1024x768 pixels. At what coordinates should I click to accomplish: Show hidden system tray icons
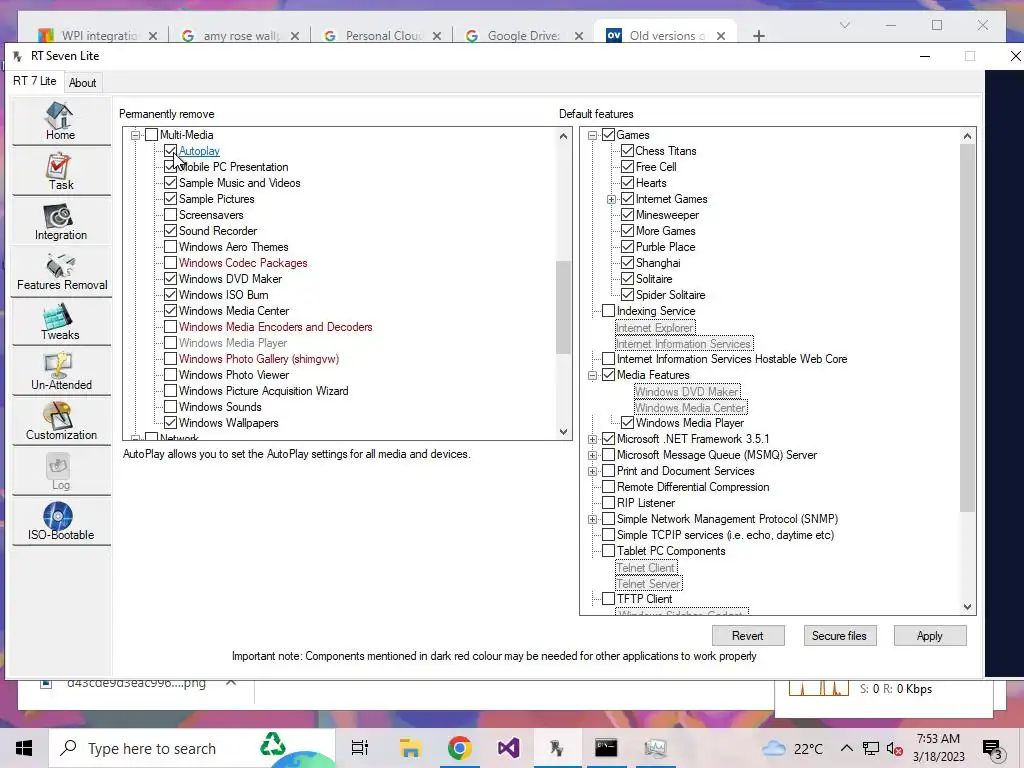(x=846, y=748)
